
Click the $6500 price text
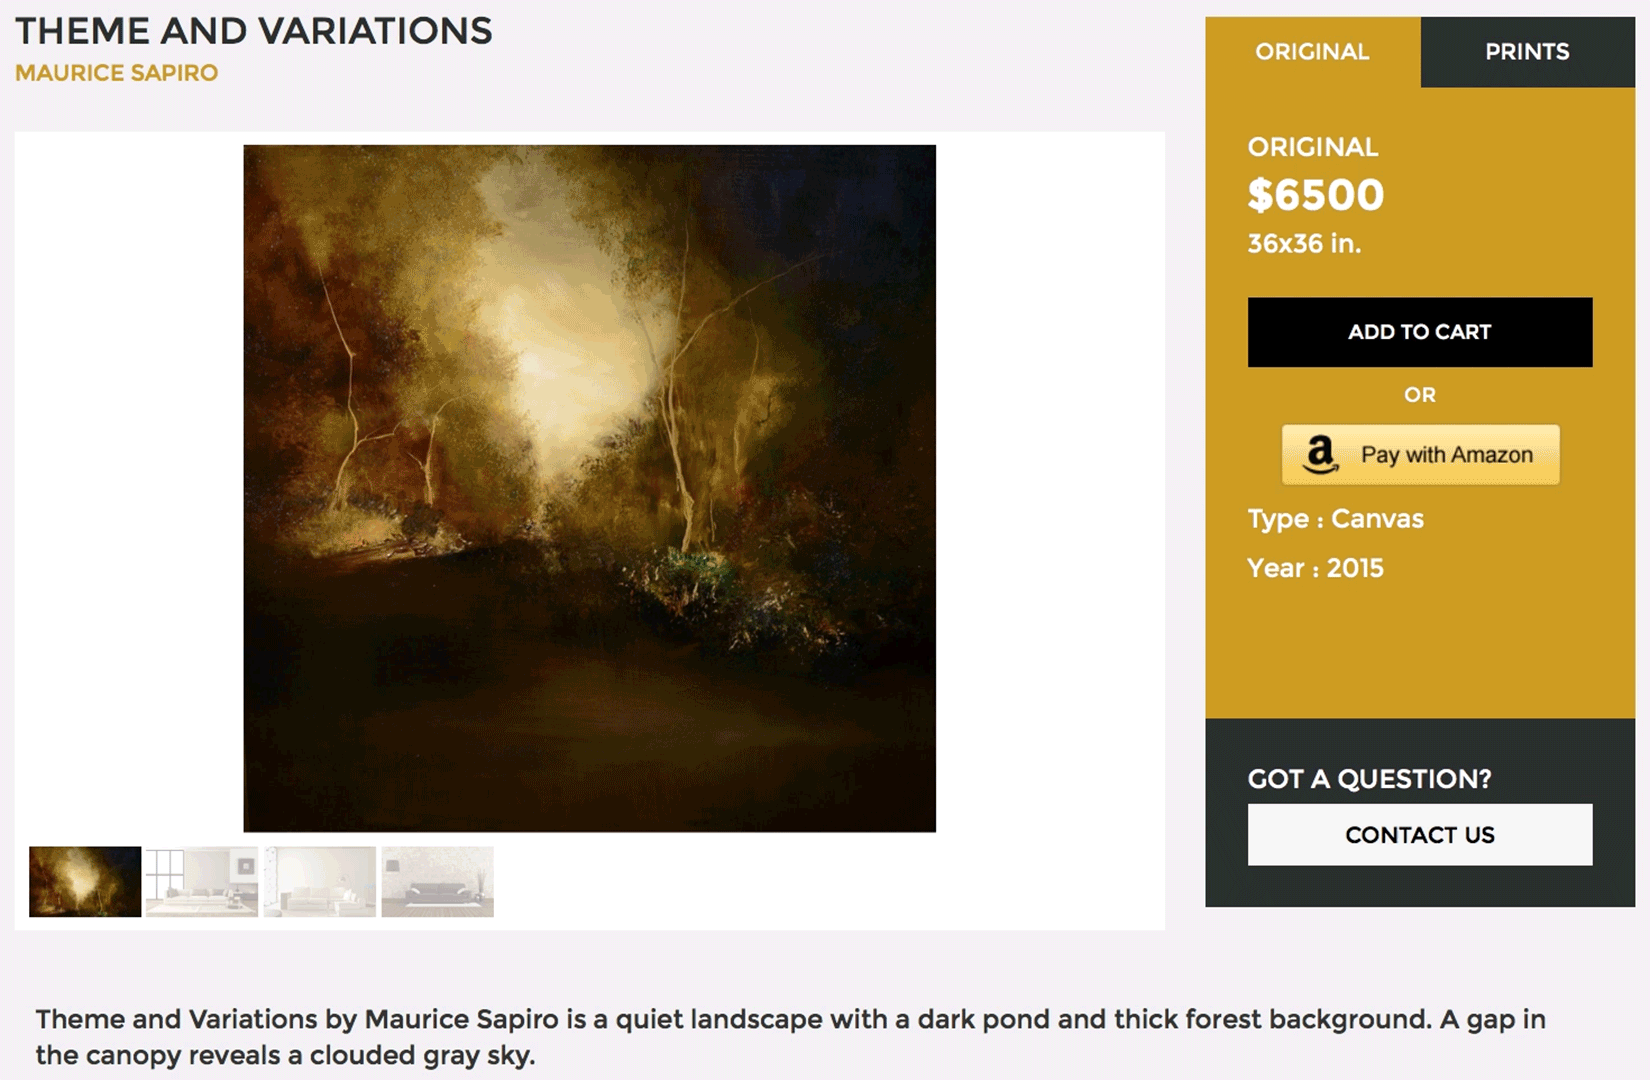[x=1315, y=195]
